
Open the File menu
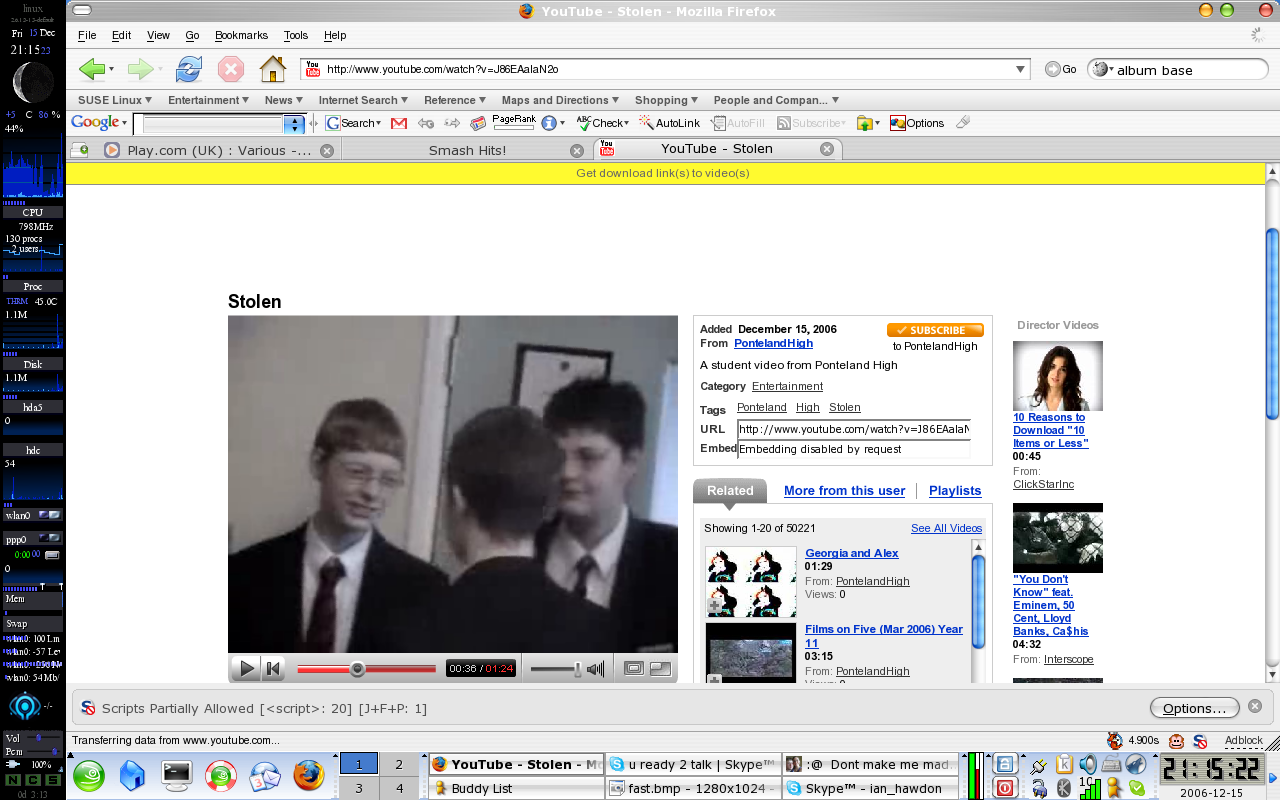(x=87, y=35)
